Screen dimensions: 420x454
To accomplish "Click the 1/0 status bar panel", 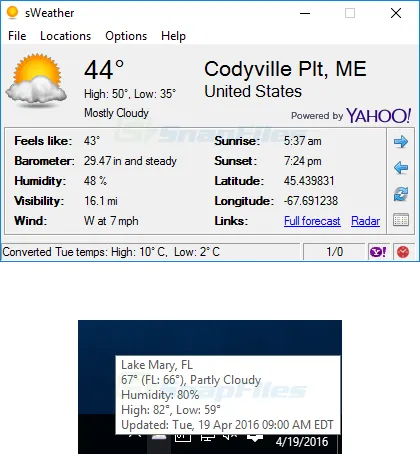I will (x=334, y=252).
